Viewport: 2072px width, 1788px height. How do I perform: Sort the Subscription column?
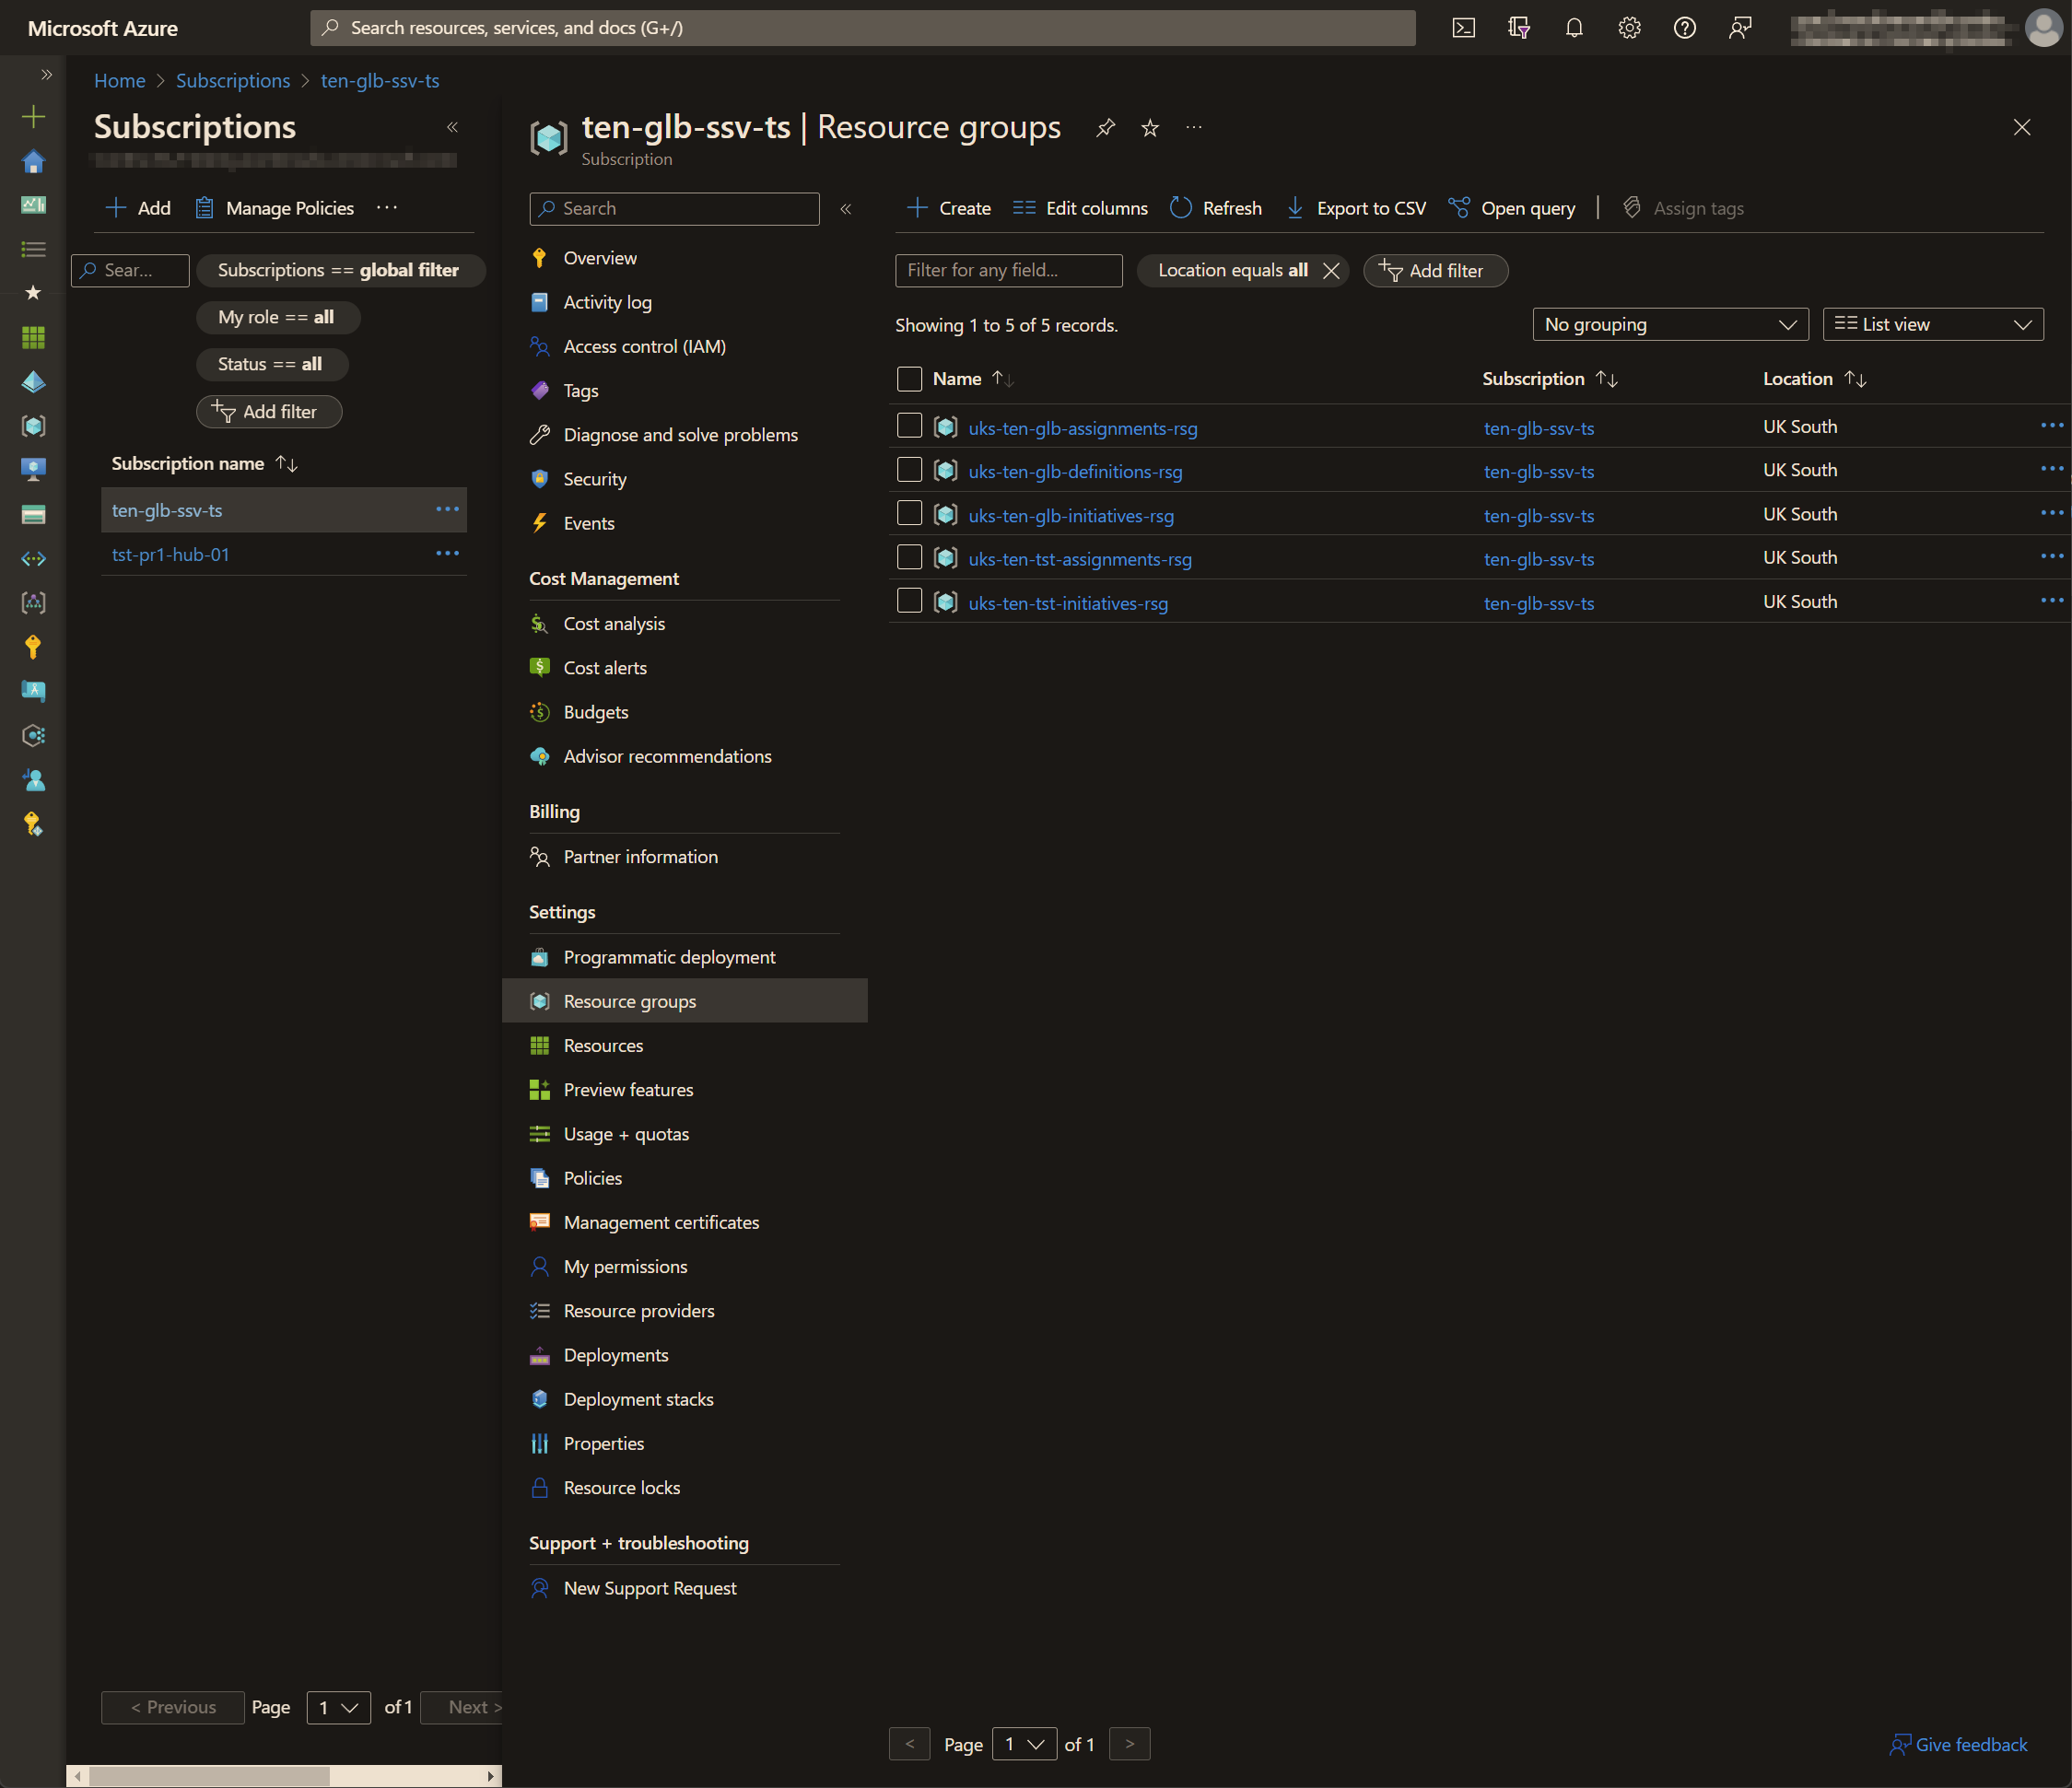coord(1606,379)
